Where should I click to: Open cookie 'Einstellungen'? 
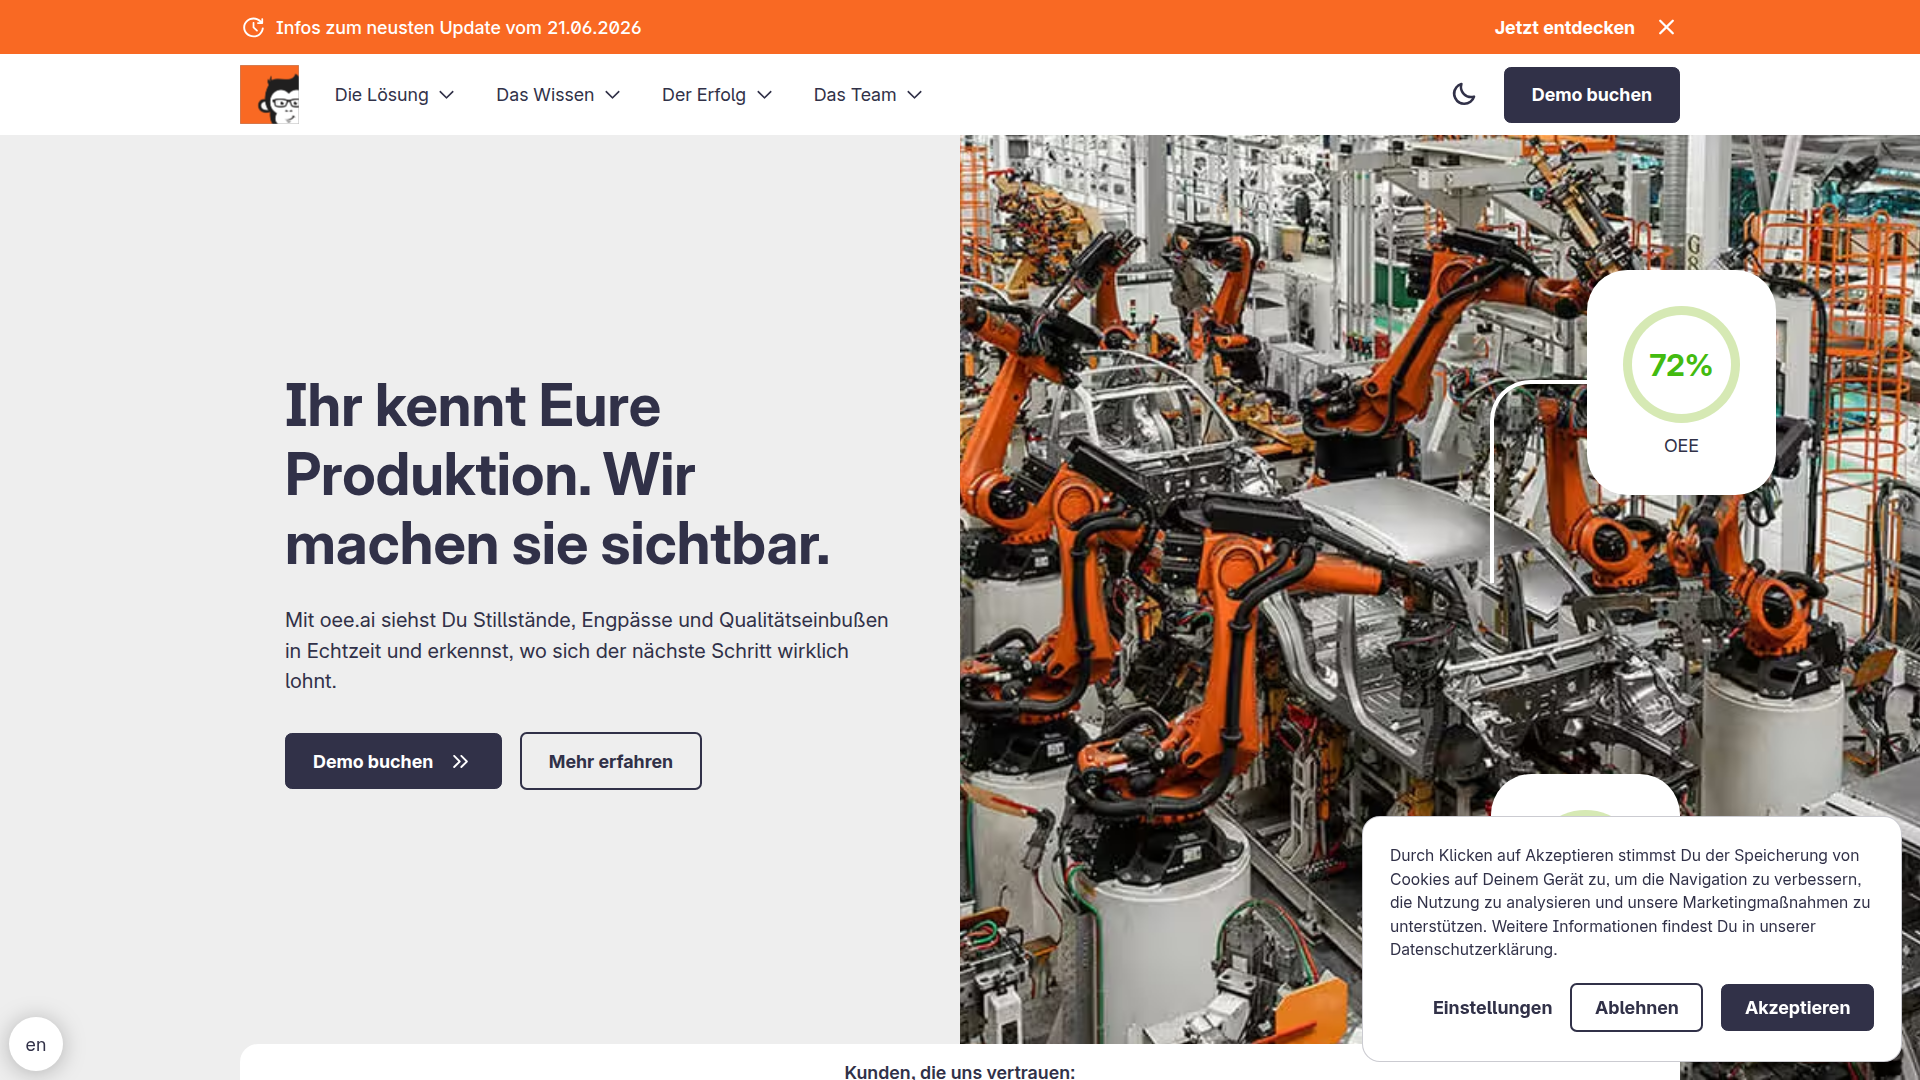(1492, 1008)
